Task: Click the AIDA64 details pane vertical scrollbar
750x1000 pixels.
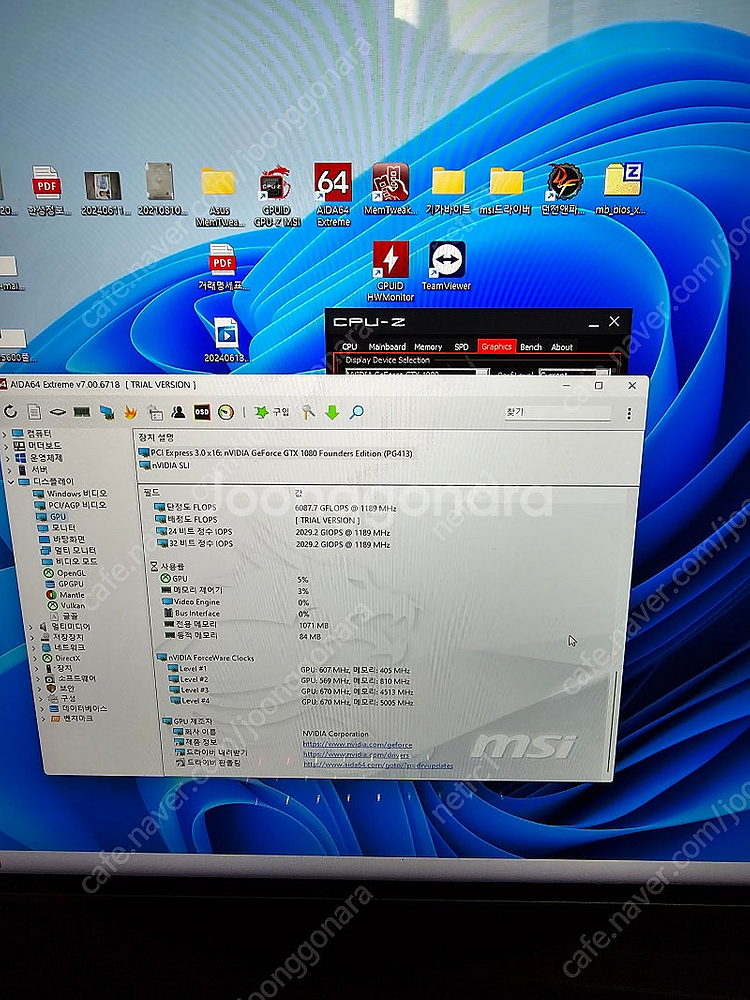Action: [x=614, y=721]
